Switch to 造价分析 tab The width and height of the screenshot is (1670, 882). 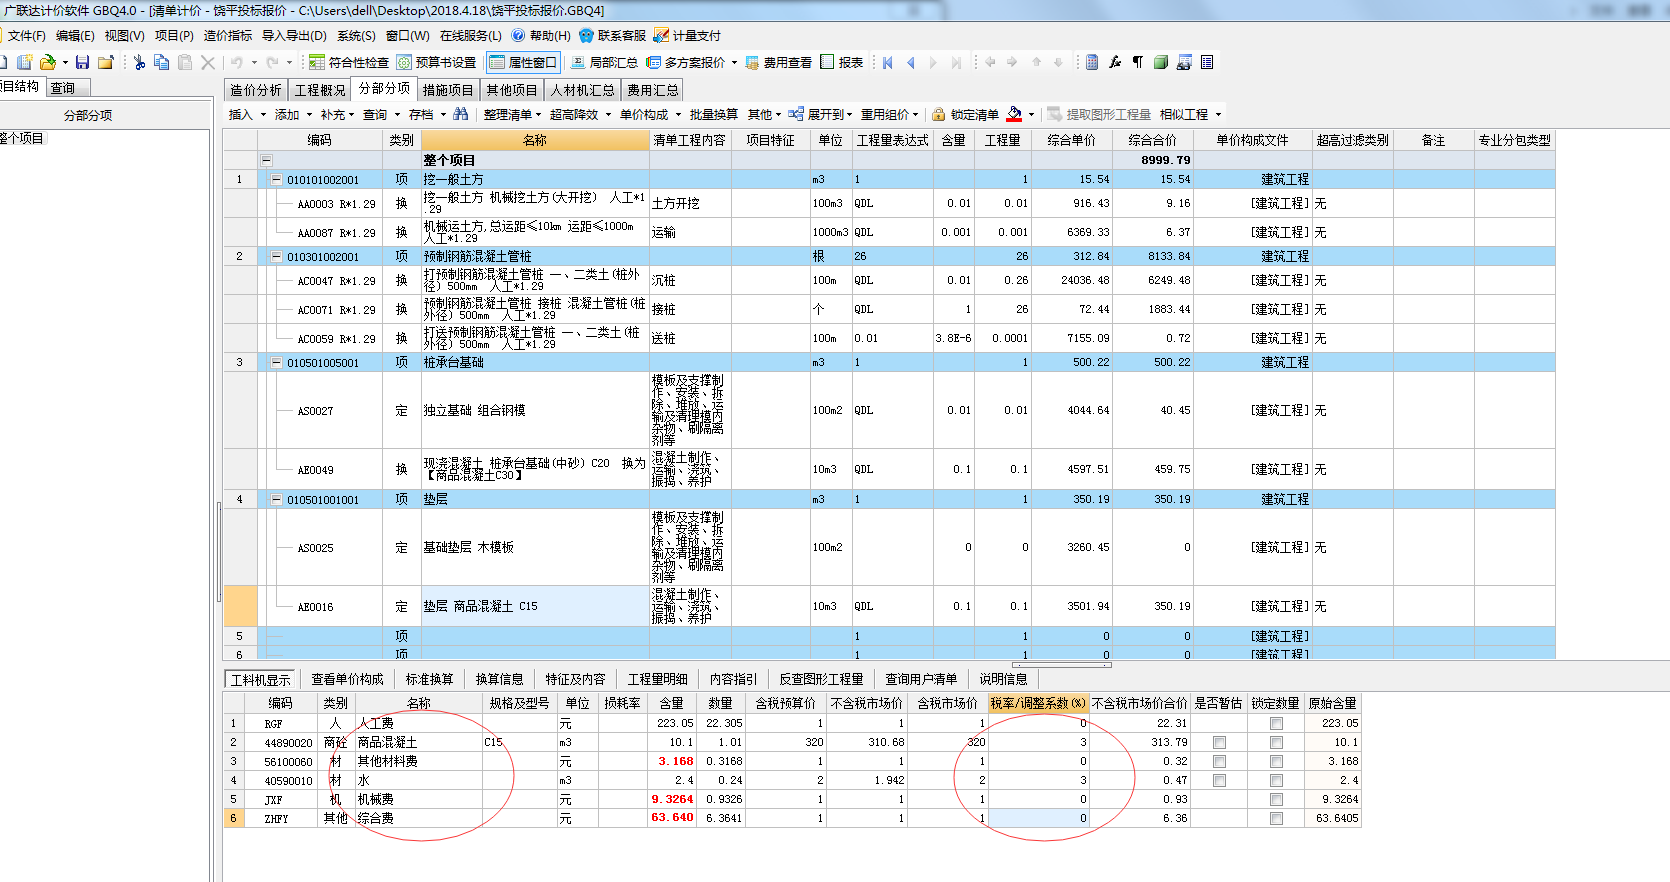[256, 90]
